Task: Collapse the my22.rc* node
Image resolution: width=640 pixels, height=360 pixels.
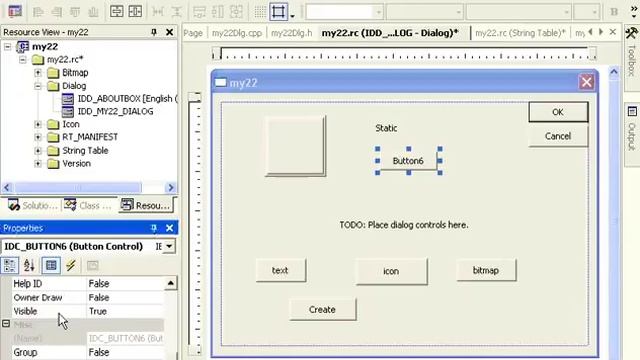Action: [x=22, y=60]
